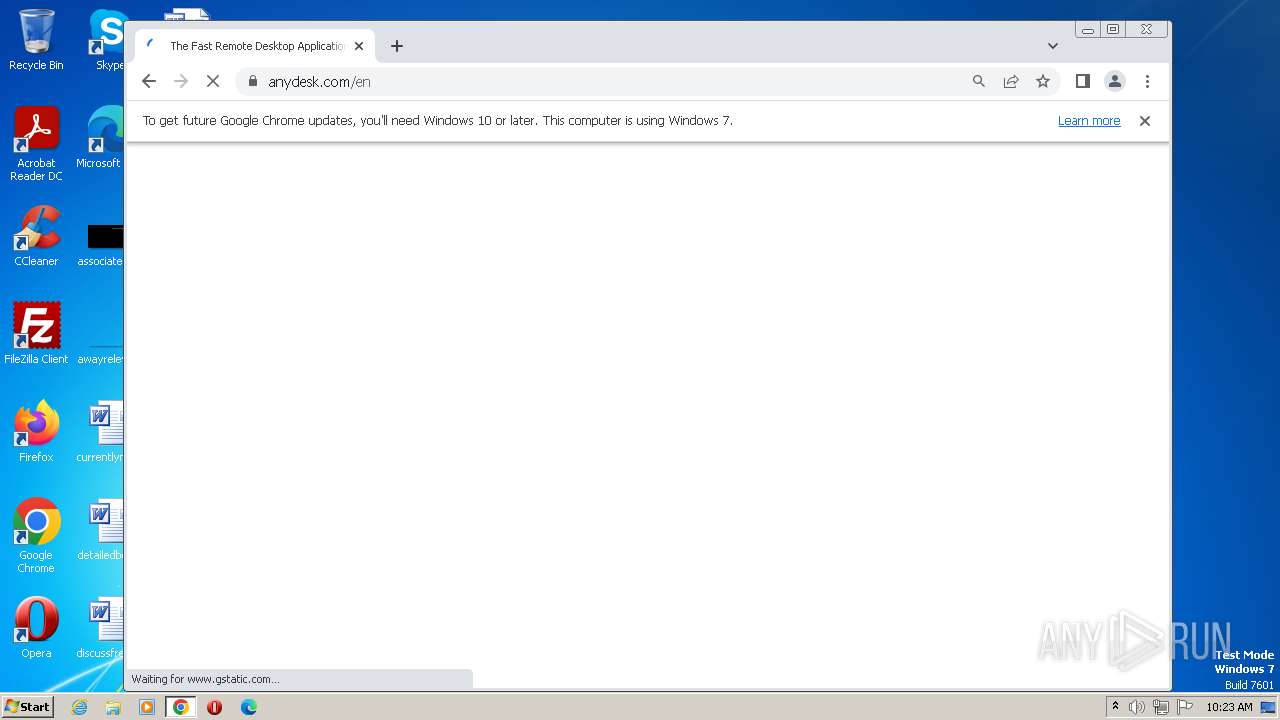1280x720 pixels.
Task: View site info via padlock icon
Action: tap(252, 81)
